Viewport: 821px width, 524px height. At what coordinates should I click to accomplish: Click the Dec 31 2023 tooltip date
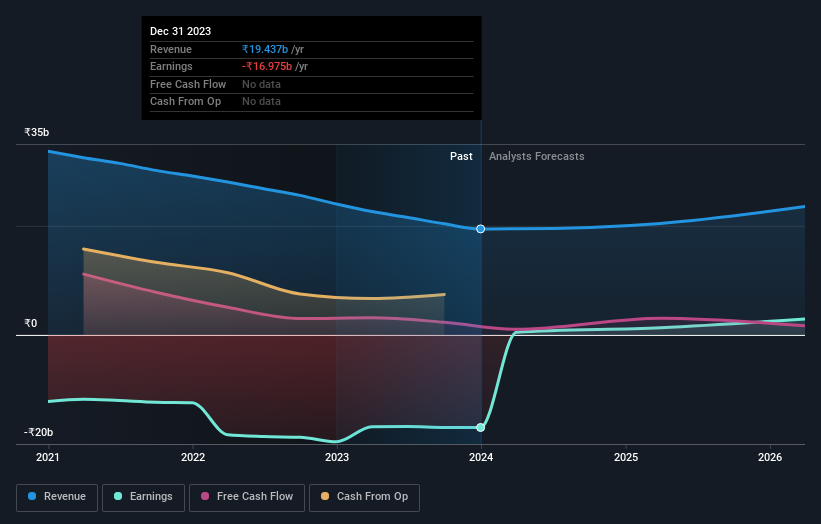(x=181, y=31)
